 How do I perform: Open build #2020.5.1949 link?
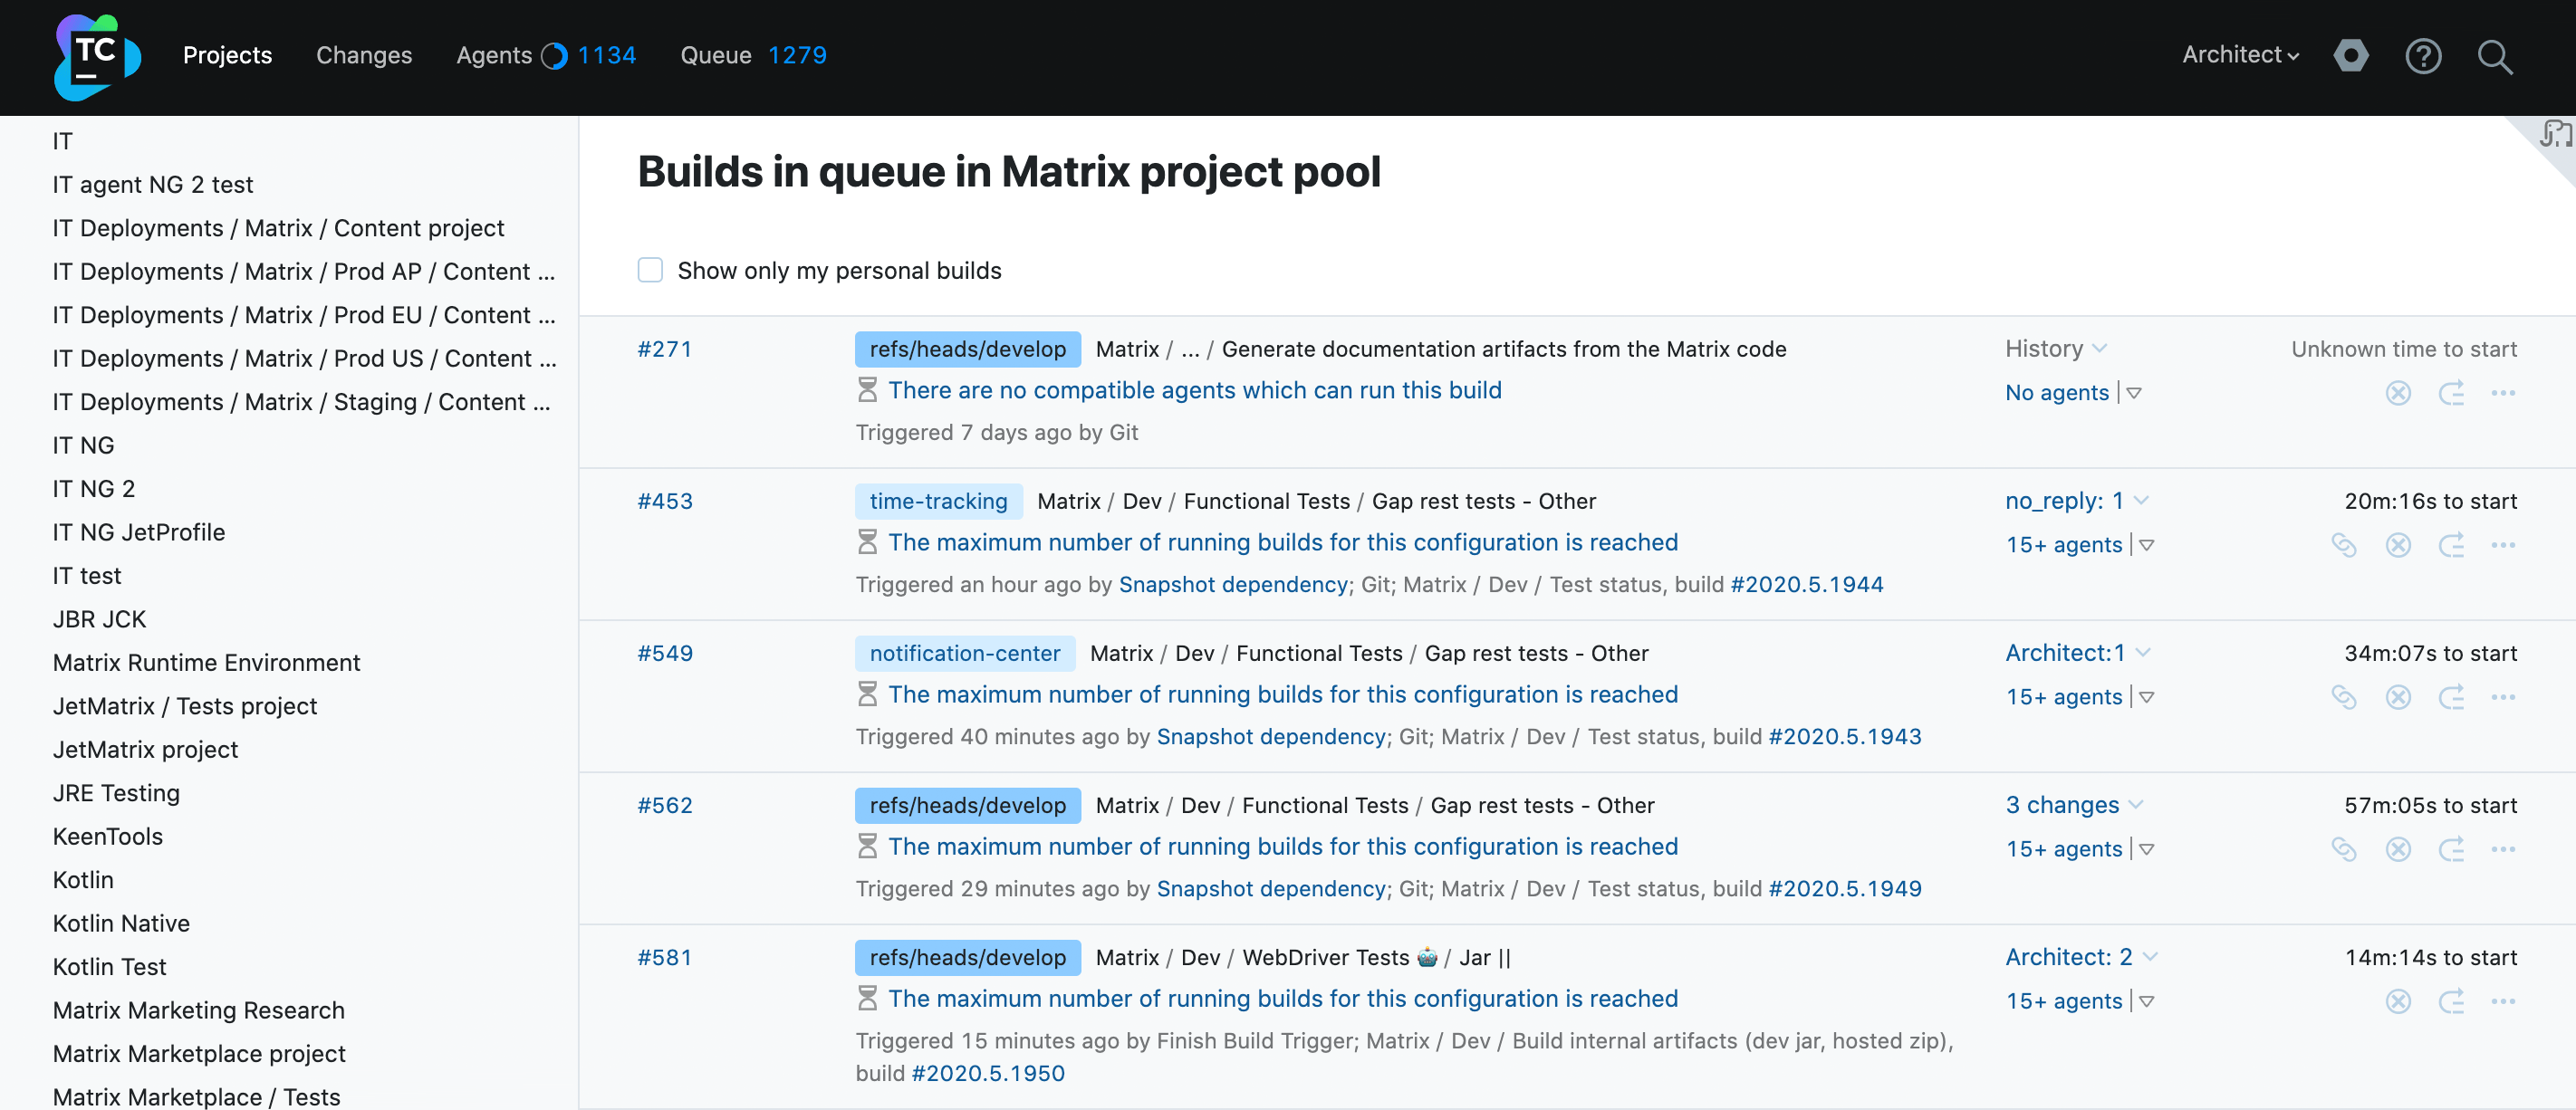[1844, 888]
